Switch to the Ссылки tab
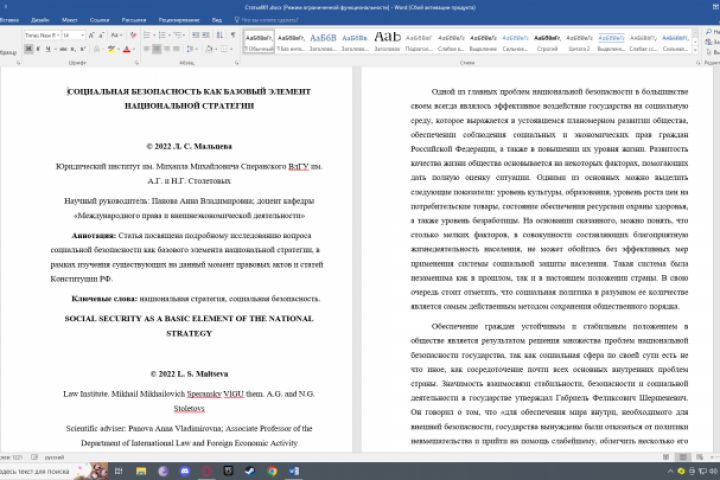720x480 pixels. [x=99, y=20]
